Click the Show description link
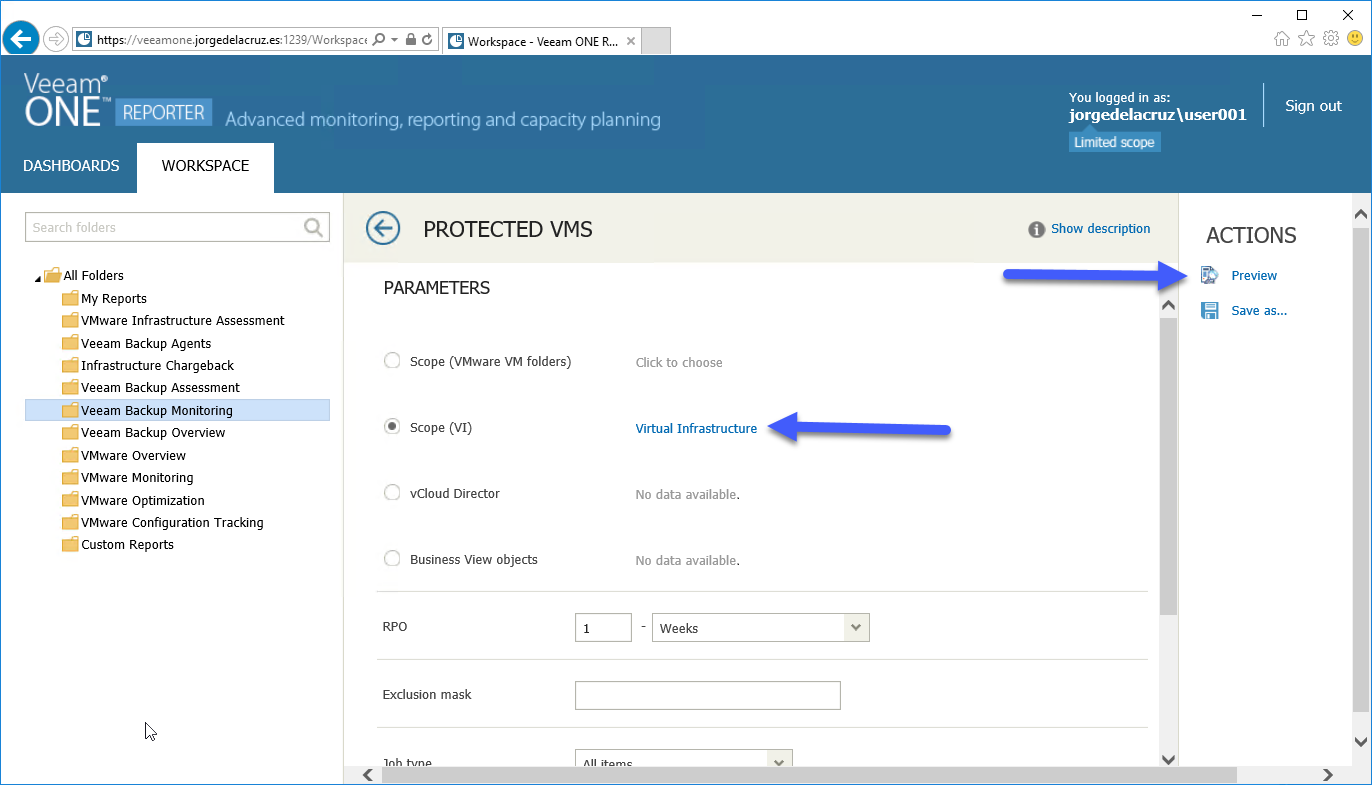1372x785 pixels. pos(1100,229)
